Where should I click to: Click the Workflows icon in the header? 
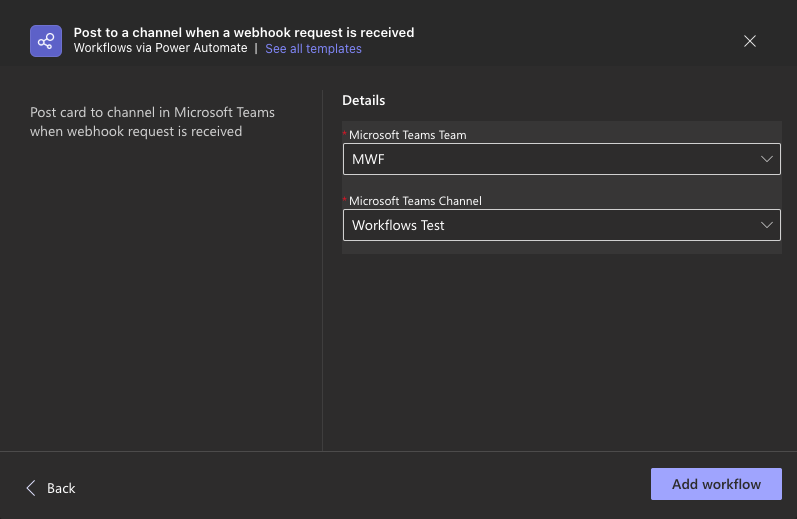(45, 41)
